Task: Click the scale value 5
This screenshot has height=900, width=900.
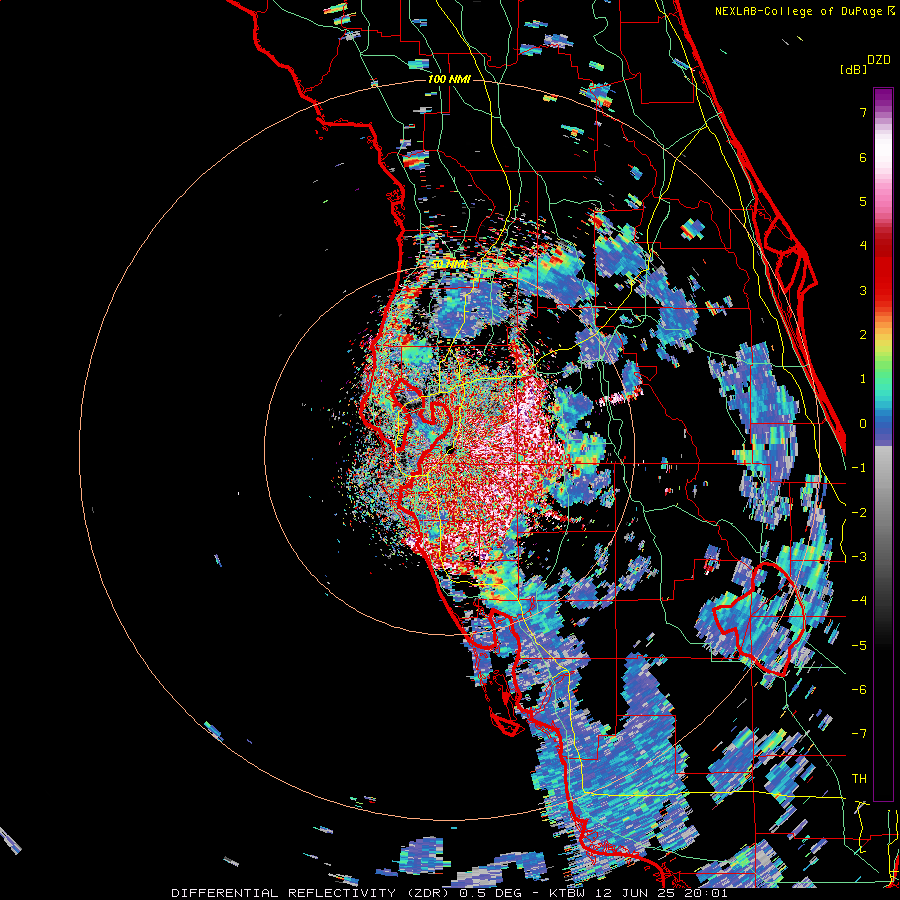Action: tap(863, 201)
